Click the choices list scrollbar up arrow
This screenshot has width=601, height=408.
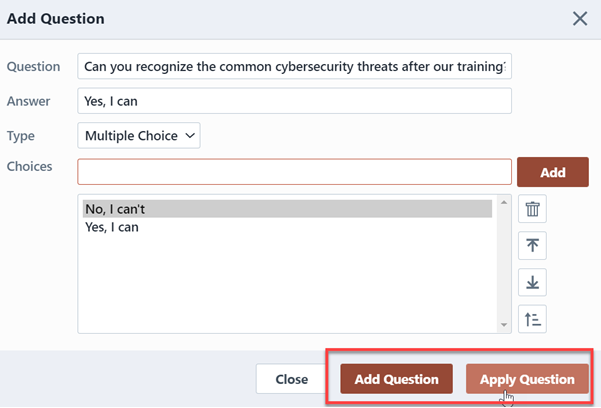click(504, 202)
